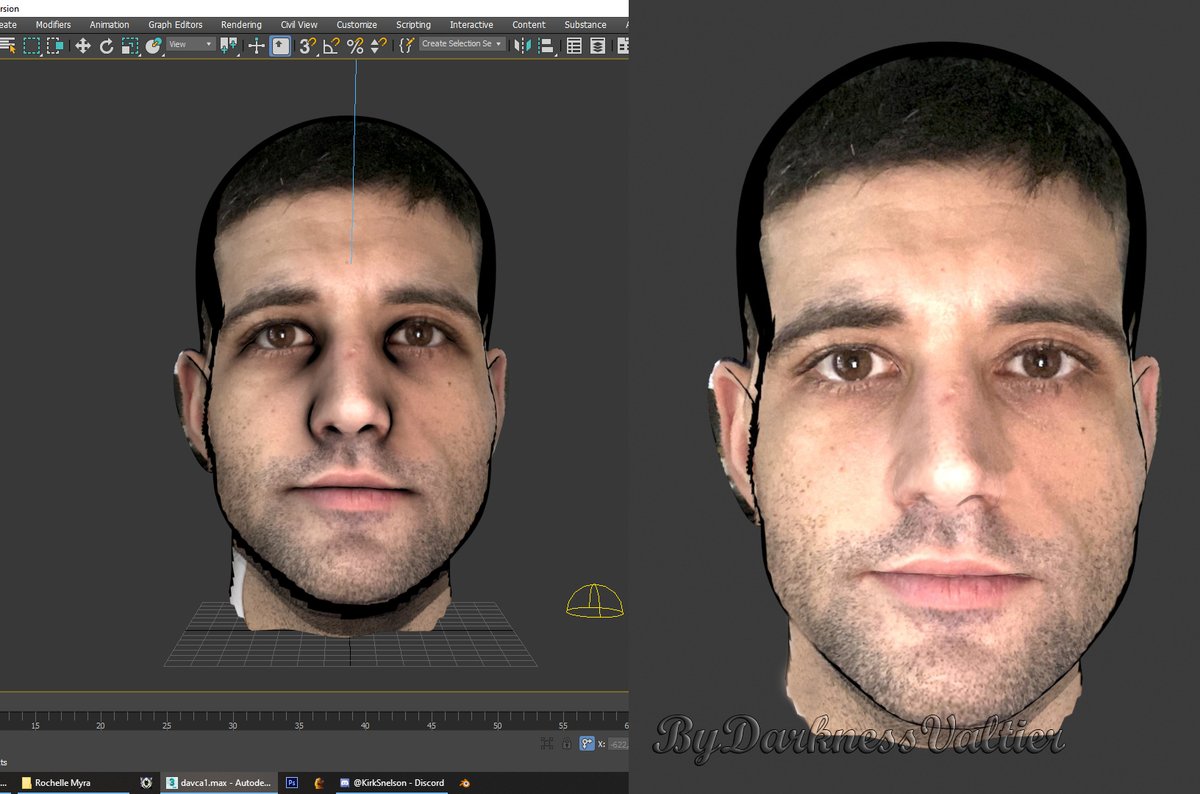Image resolution: width=1200 pixels, height=794 pixels.
Task: Click the Mirror tool icon
Action: [x=522, y=45]
